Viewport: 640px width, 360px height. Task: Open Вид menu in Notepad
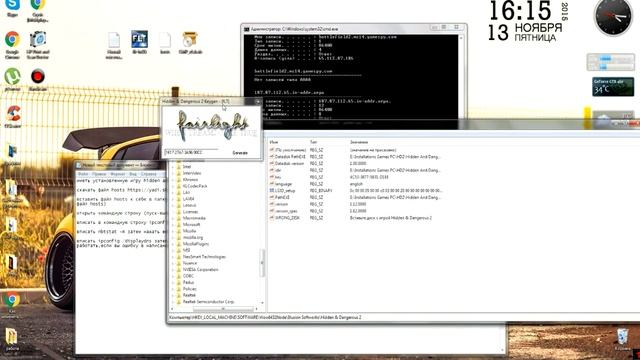(x=133, y=174)
